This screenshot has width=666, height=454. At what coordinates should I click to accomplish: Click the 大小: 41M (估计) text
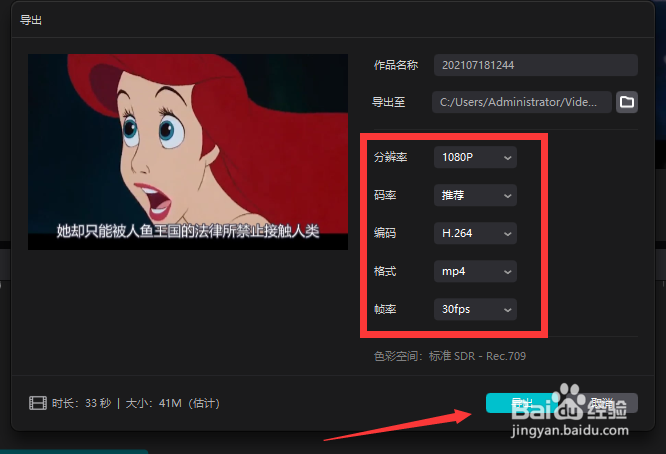point(172,403)
